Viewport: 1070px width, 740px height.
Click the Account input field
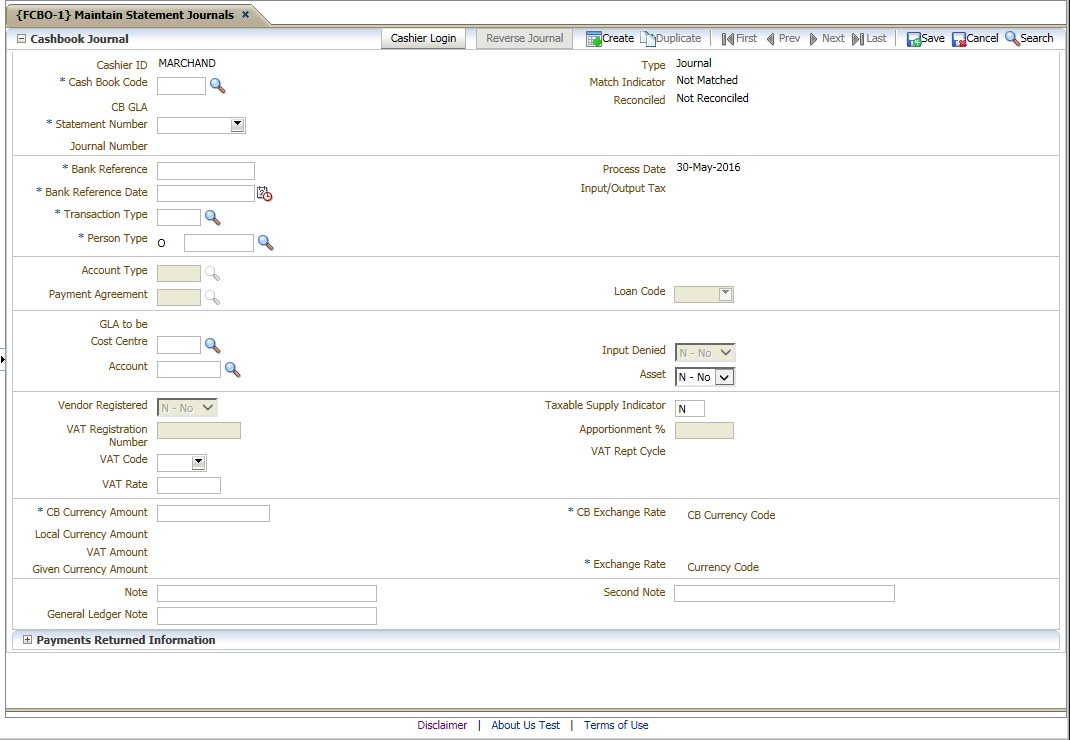pyautogui.click(x=188, y=369)
